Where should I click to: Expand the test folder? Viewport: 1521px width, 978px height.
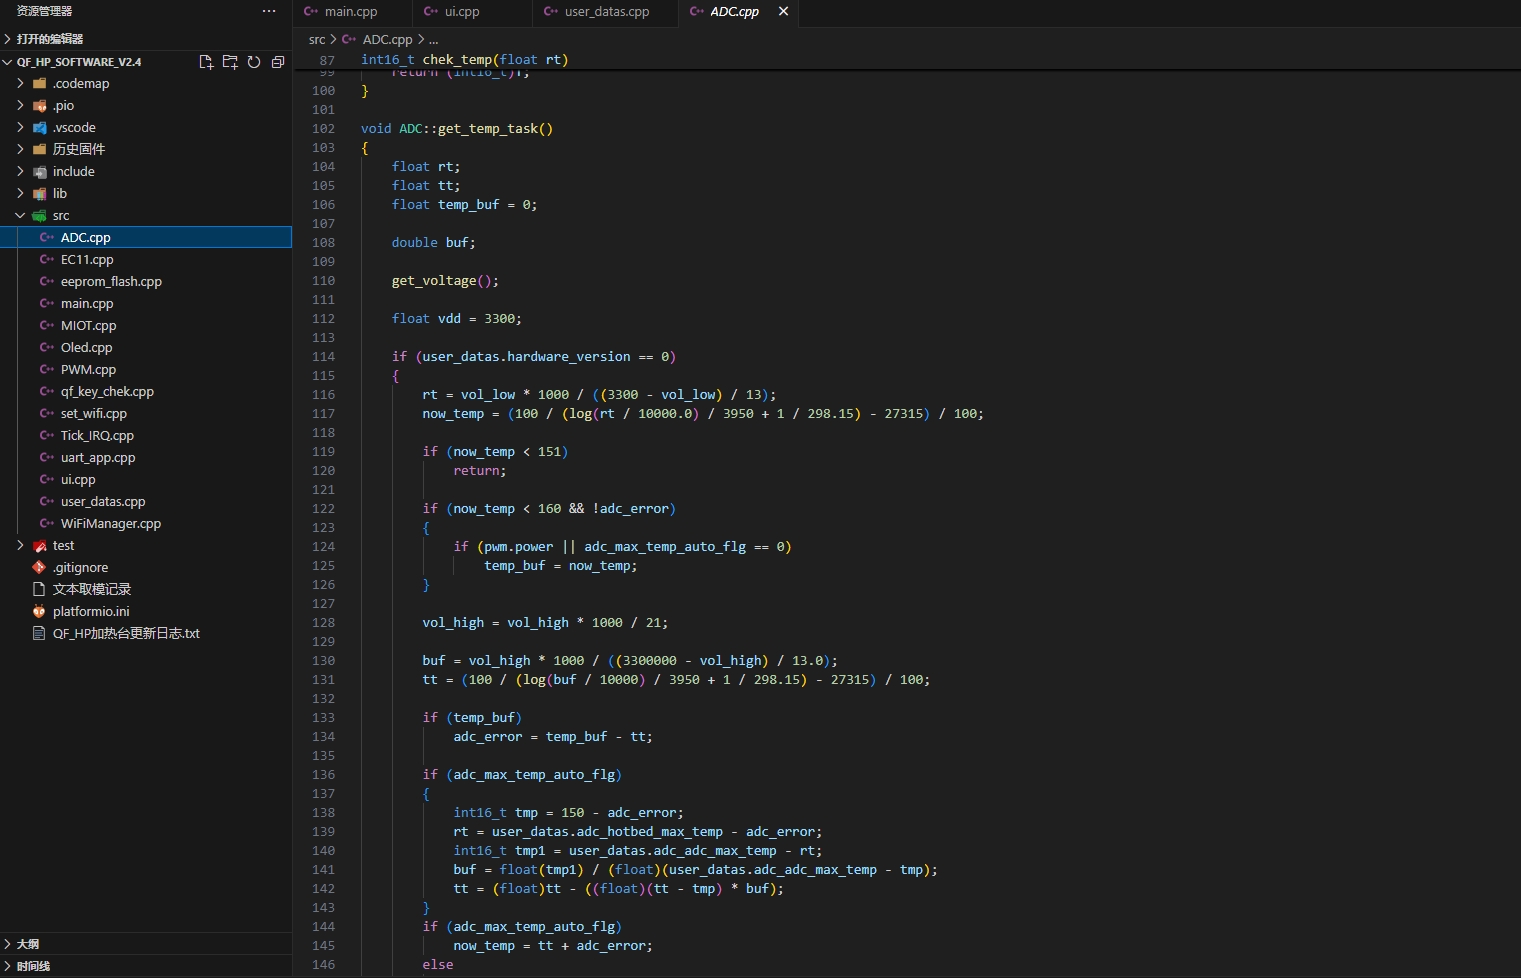point(63,545)
